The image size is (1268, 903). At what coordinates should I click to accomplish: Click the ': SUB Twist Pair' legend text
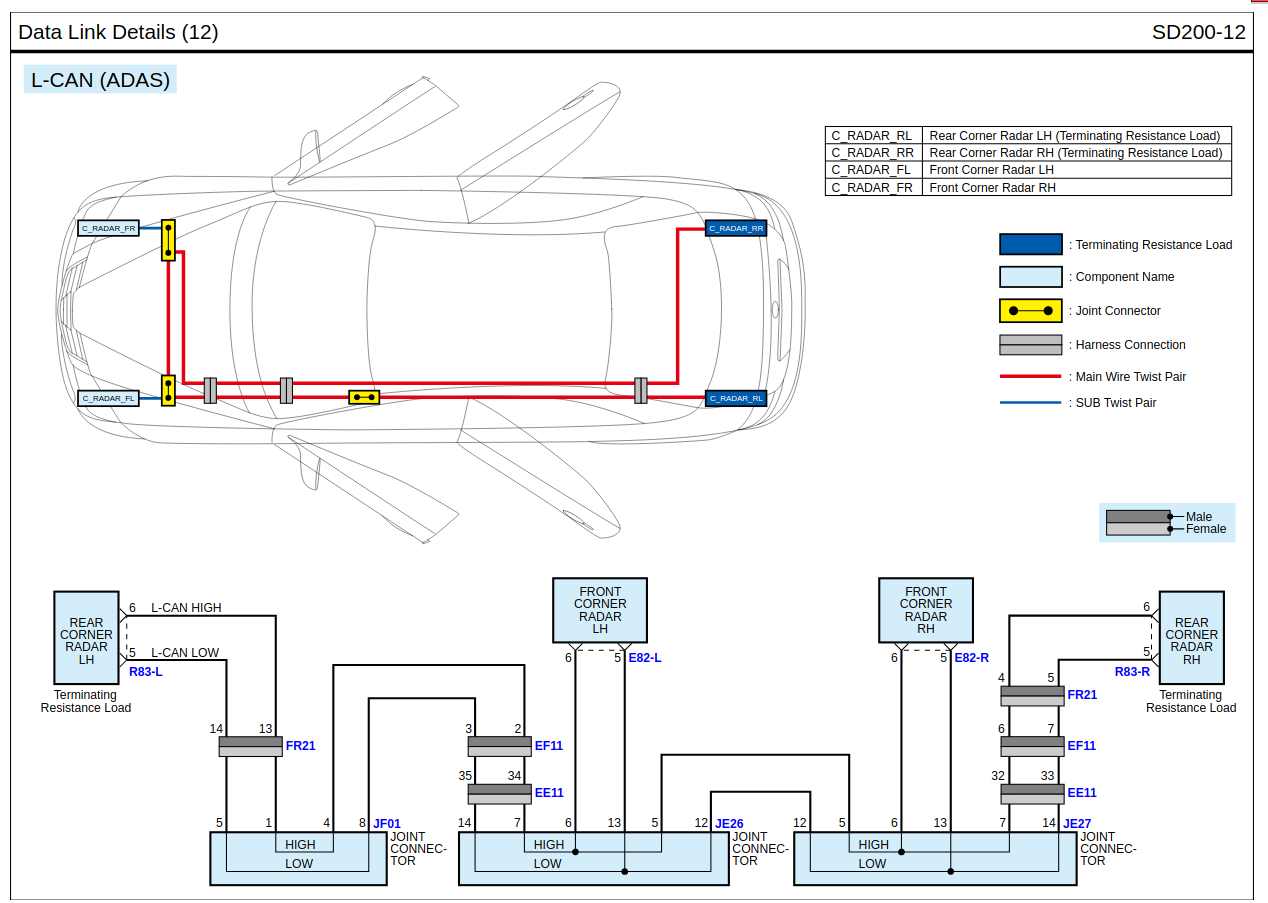click(1112, 403)
